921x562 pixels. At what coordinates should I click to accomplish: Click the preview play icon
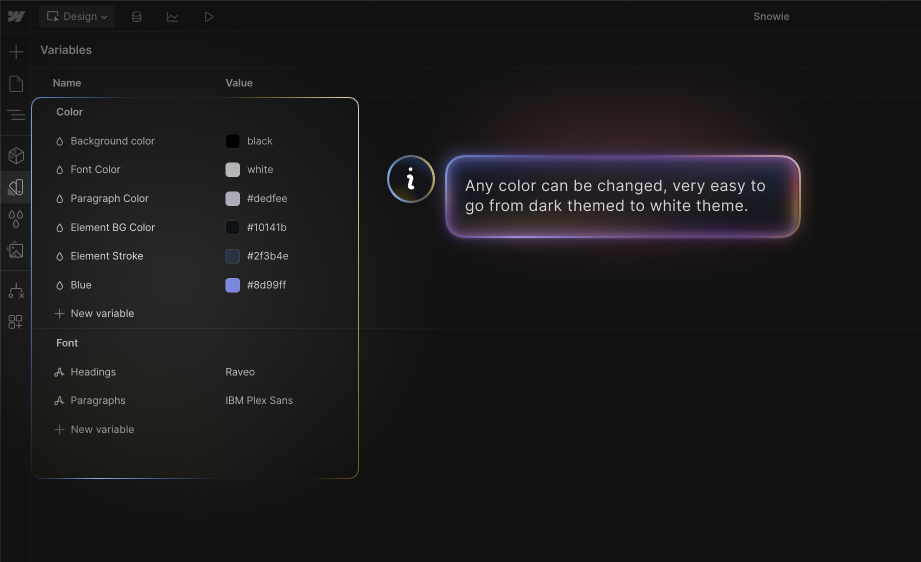209,16
